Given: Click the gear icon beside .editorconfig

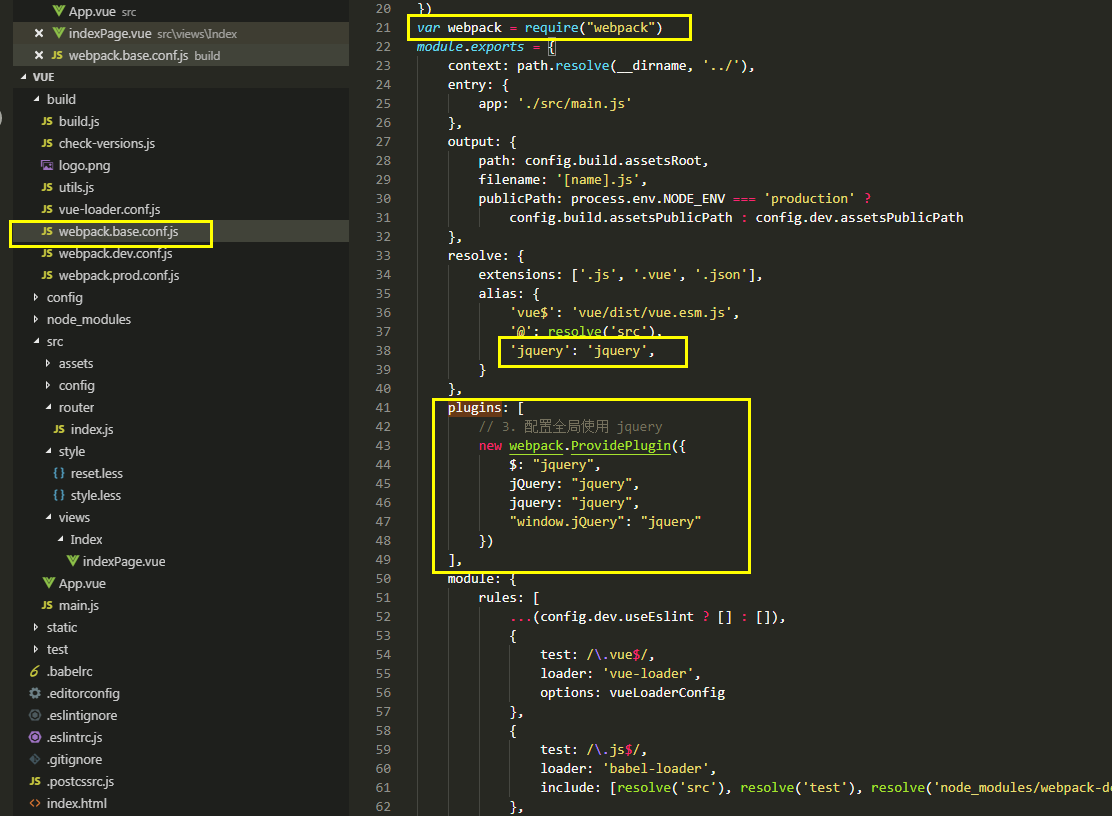Looking at the screenshot, I should tap(35, 693).
